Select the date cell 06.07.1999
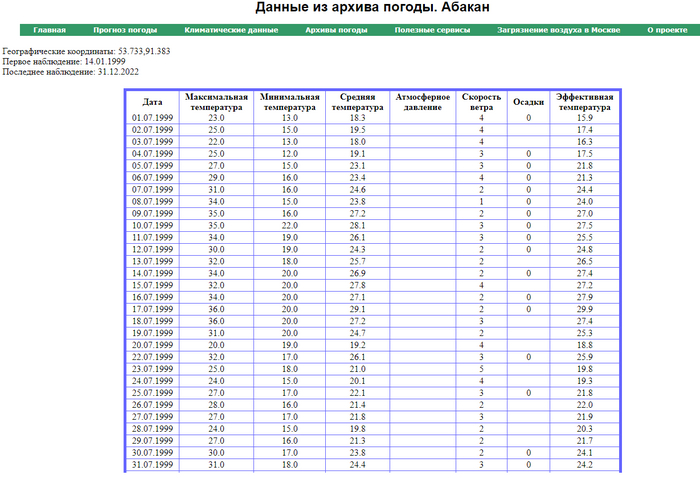The image size is (700, 479). pos(152,178)
